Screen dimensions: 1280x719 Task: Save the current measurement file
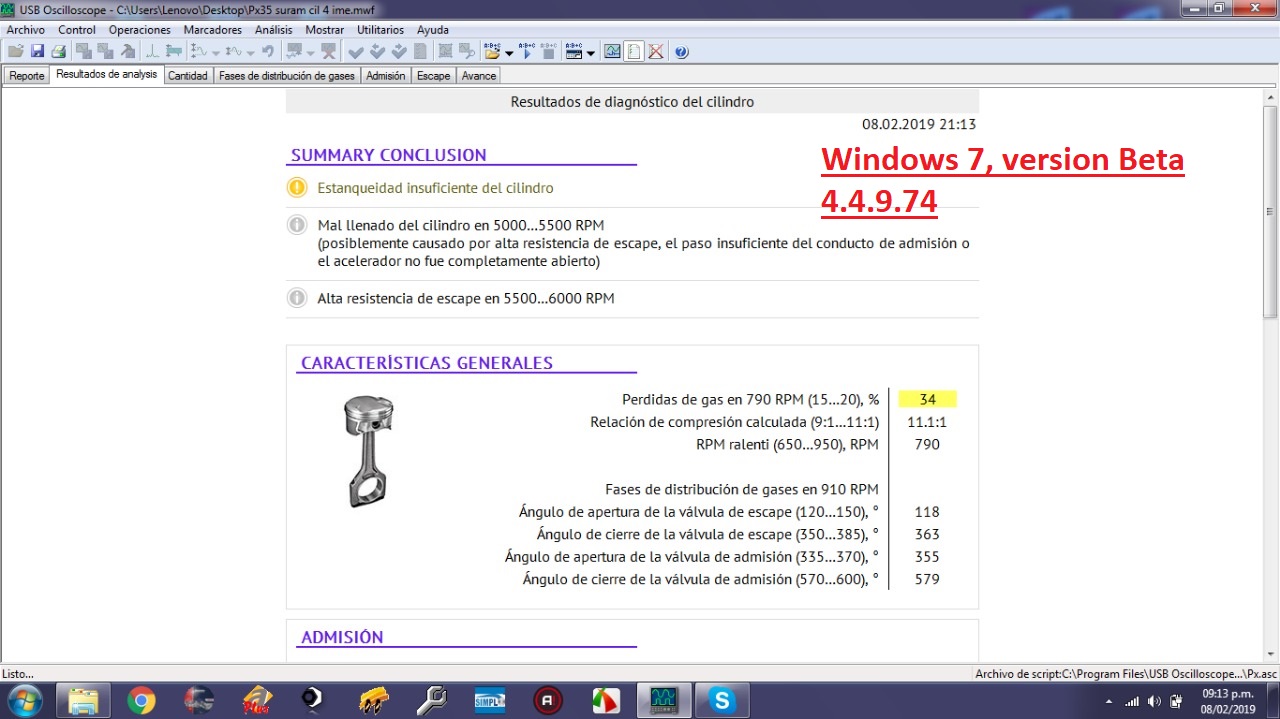[38, 51]
